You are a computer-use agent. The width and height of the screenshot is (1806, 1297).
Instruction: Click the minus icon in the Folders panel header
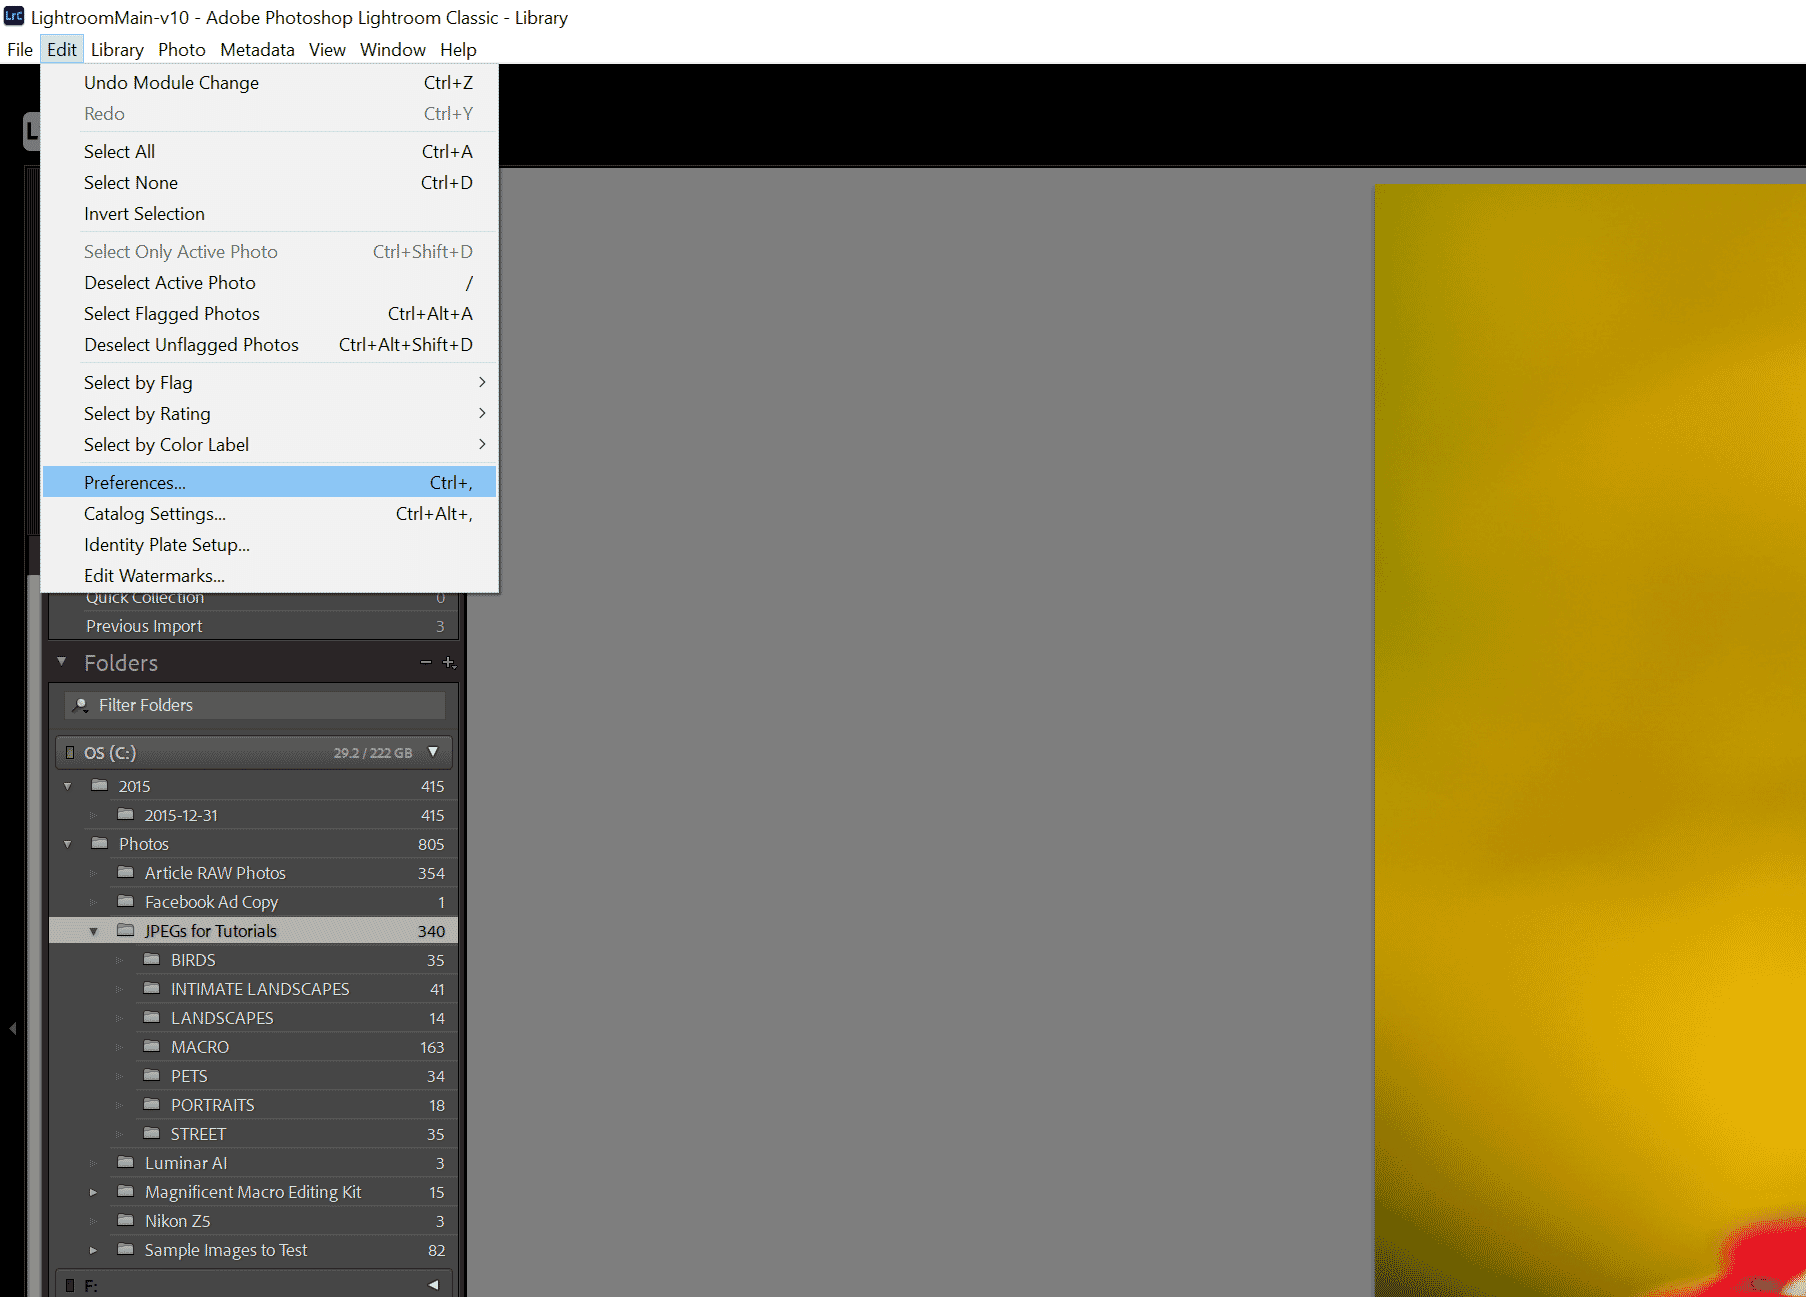pyautogui.click(x=424, y=662)
